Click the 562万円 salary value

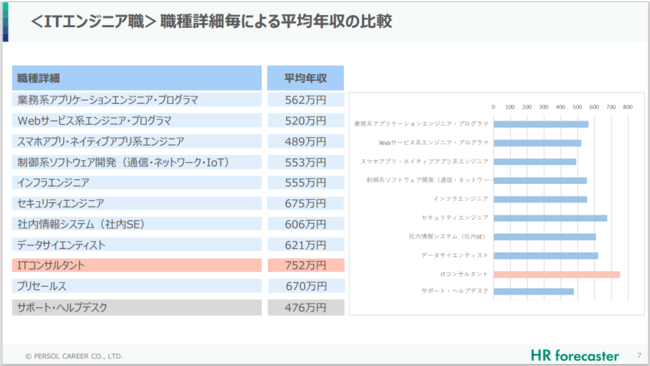pyautogui.click(x=306, y=99)
